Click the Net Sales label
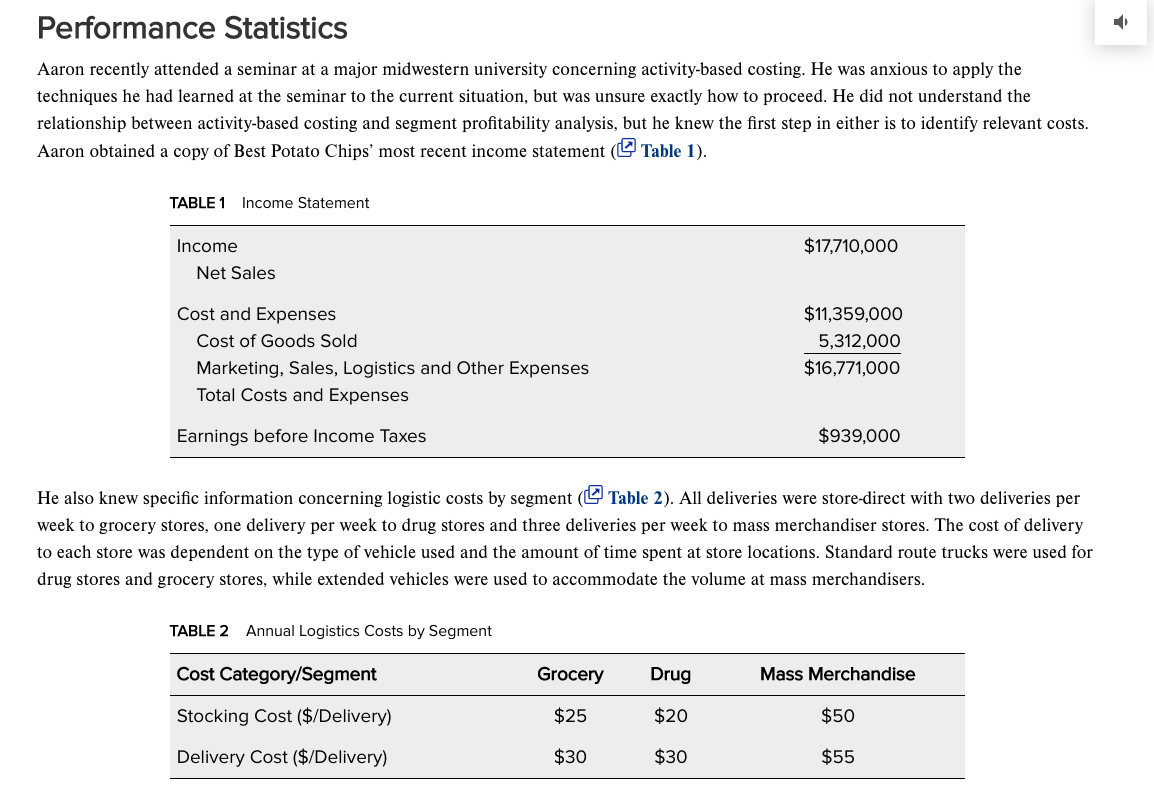Viewport: 1154px width, 797px height. [236, 273]
